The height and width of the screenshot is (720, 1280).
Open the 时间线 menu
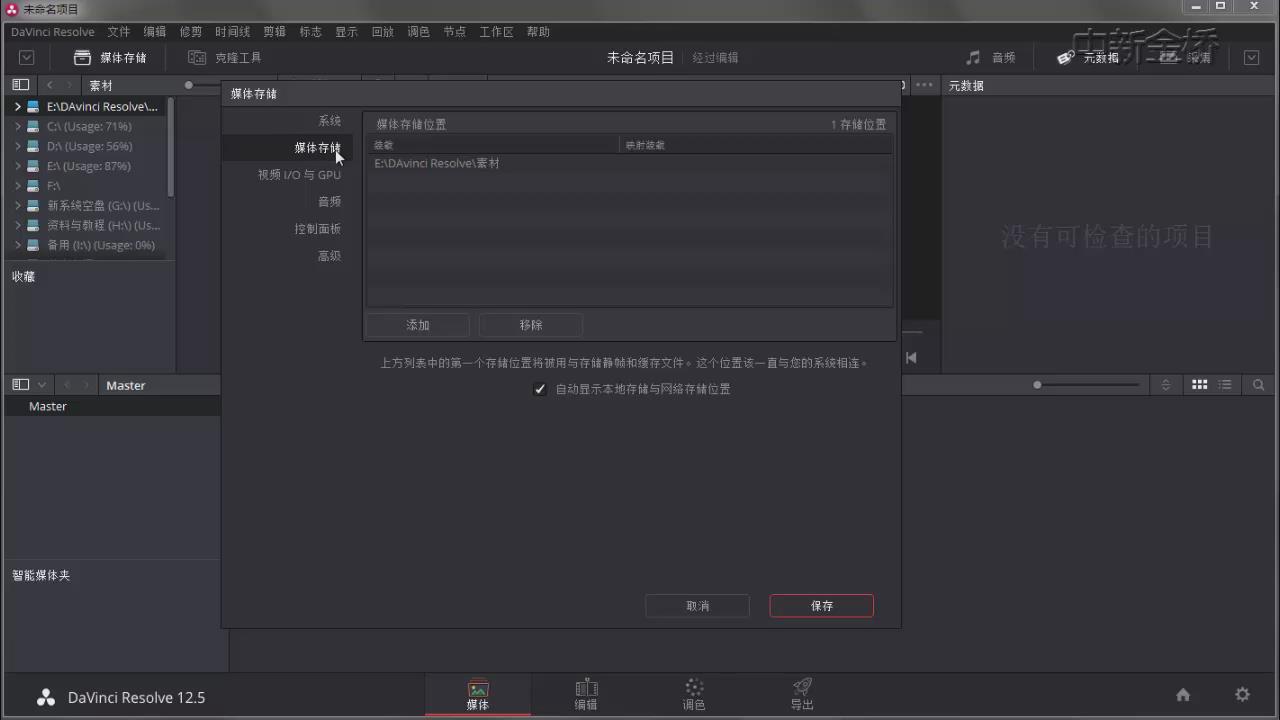[232, 32]
